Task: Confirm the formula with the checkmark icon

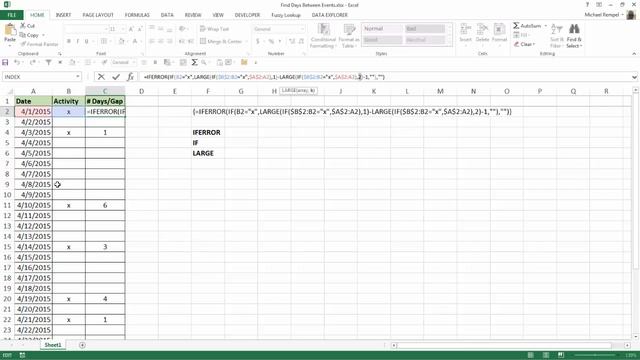Action: pos(116,77)
